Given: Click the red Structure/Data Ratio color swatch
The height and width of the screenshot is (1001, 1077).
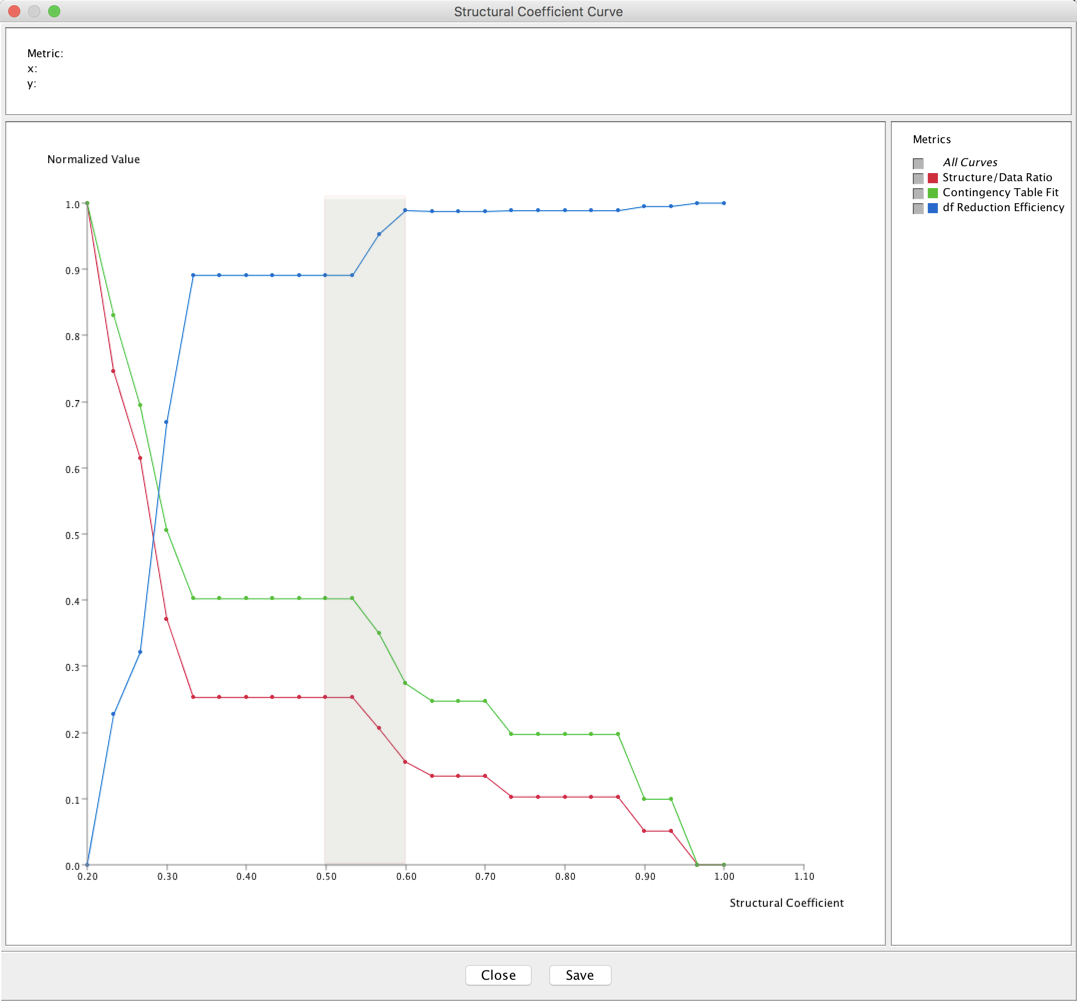Looking at the screenshot, I should point(933,178).
